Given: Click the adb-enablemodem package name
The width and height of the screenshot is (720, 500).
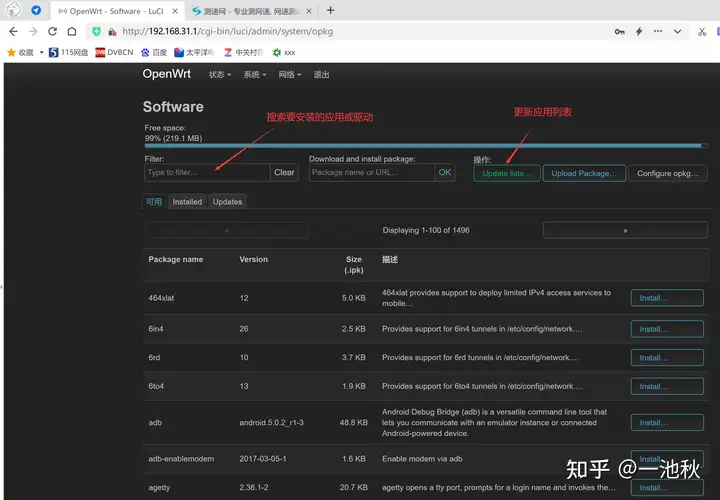Looking at the screenshot, I should (181, 459).
